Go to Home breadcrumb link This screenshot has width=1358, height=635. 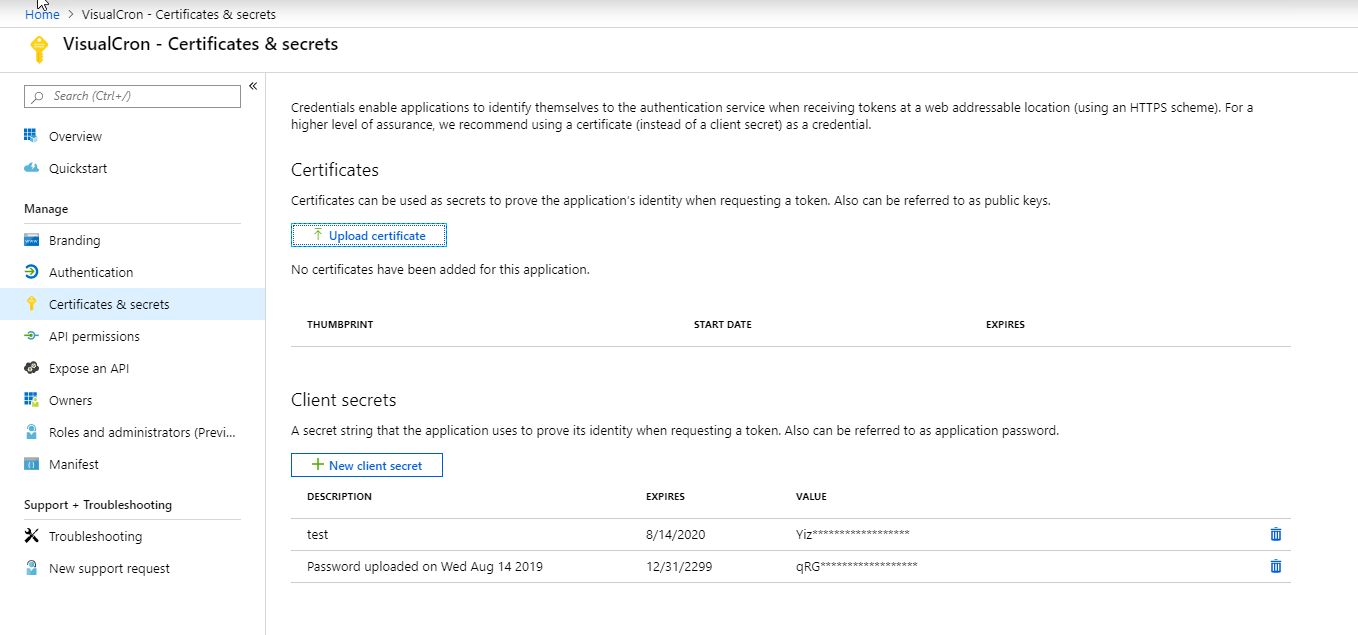(42, 15)
